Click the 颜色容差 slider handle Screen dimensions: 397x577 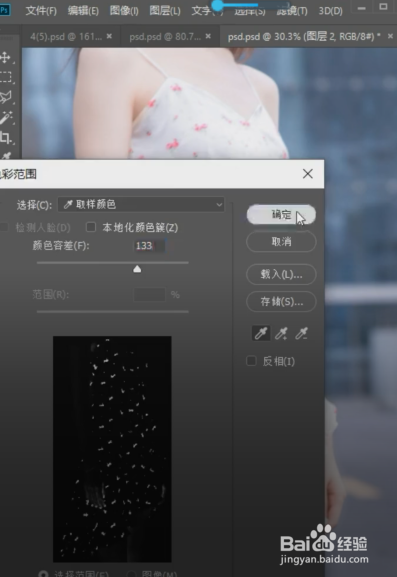click(137, 269)
